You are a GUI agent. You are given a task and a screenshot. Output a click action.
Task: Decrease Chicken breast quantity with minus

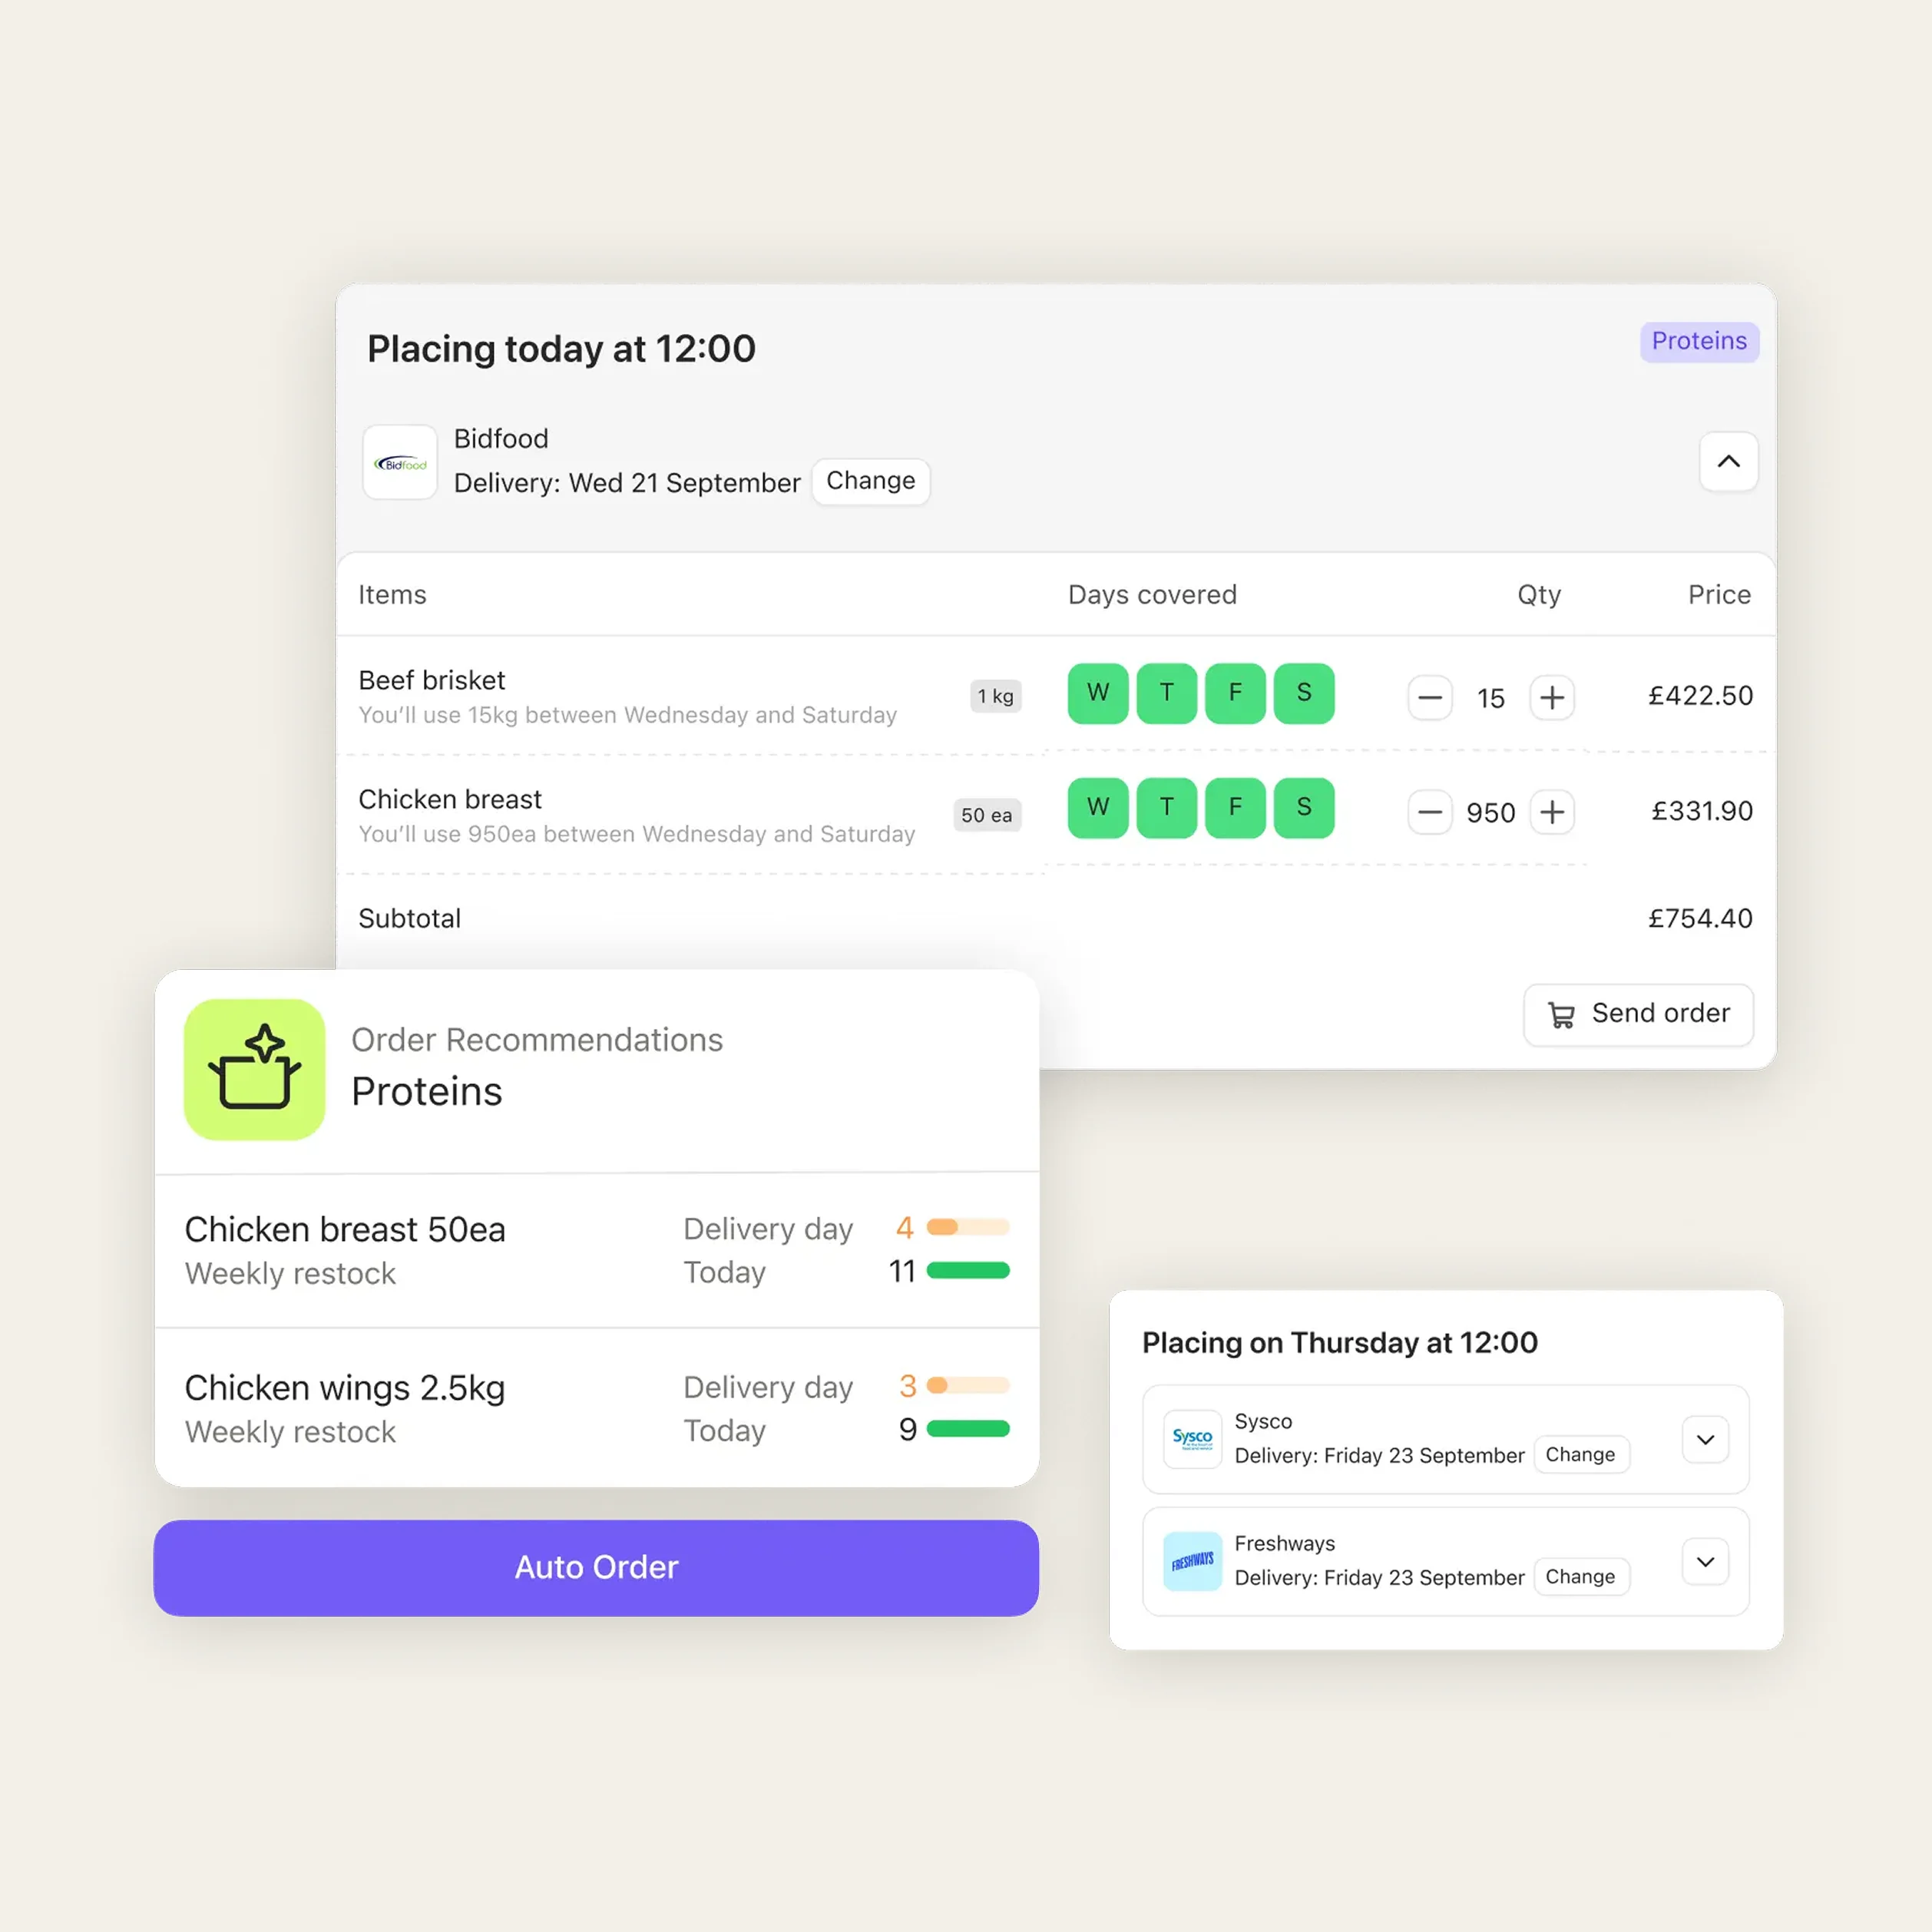click(x=1430, y=812)
